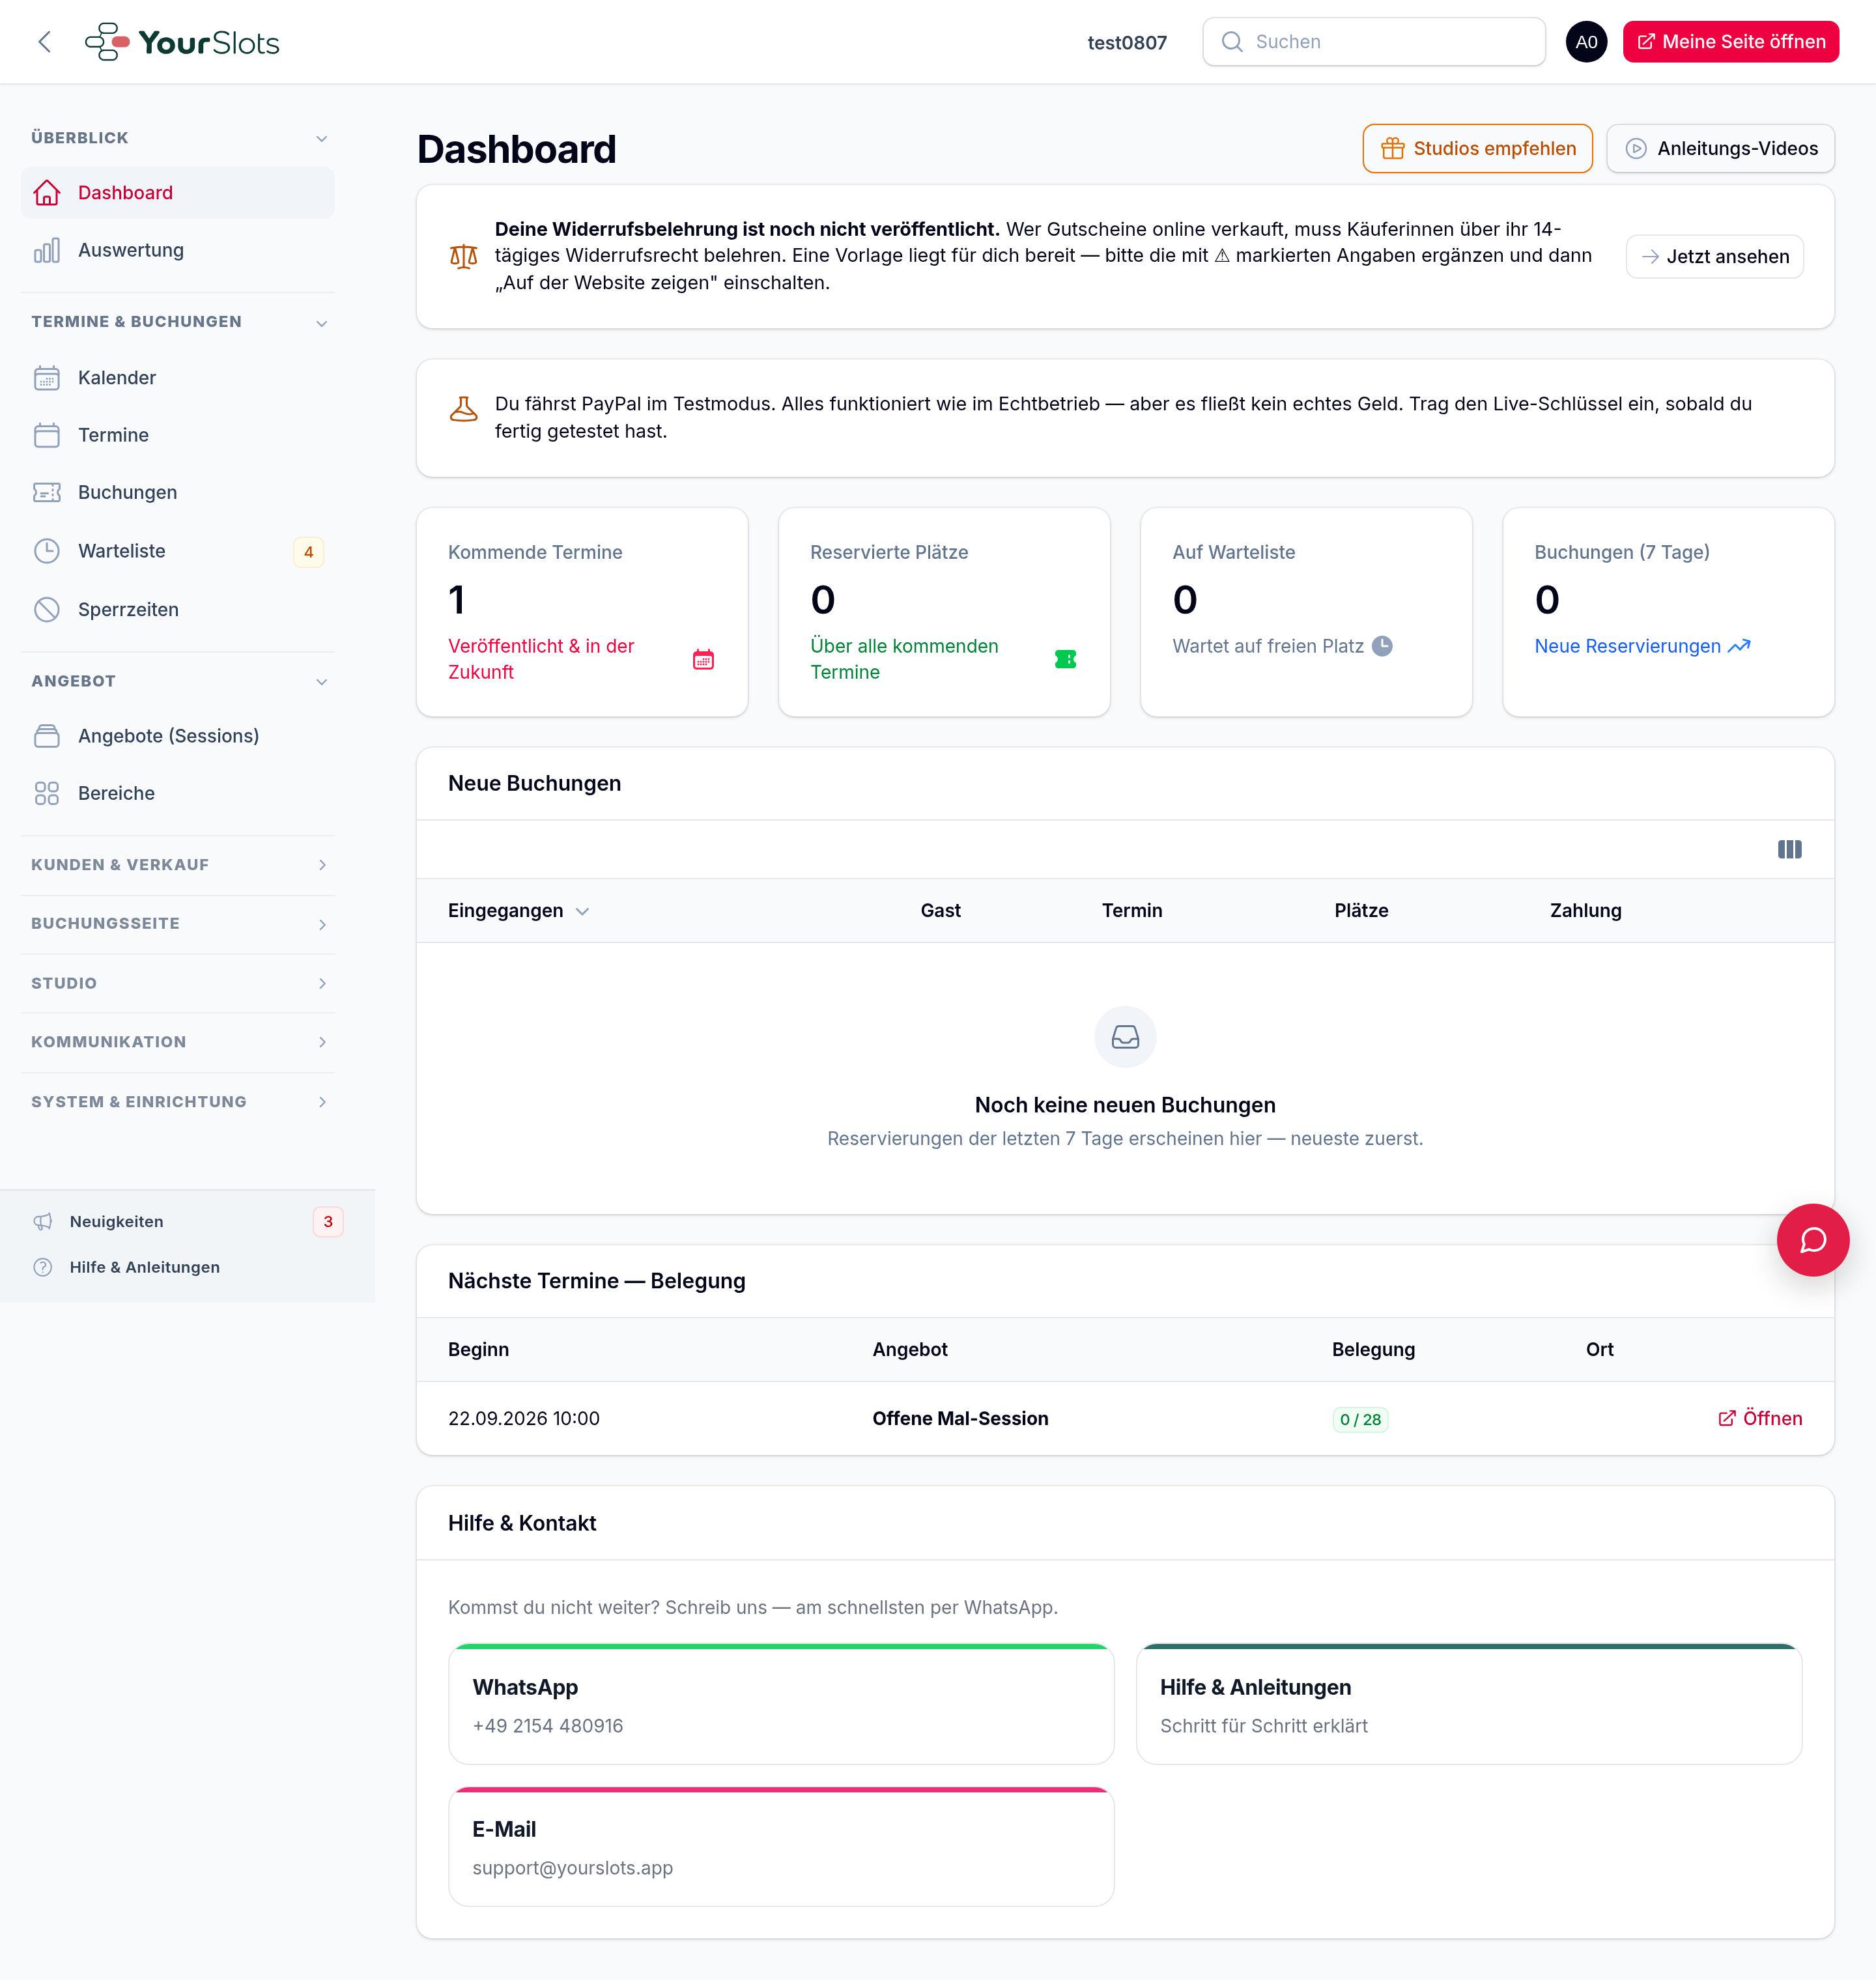Go to Kalender in the sidebar
The width and height of the screenshot is (1876, 1980).
178,377
